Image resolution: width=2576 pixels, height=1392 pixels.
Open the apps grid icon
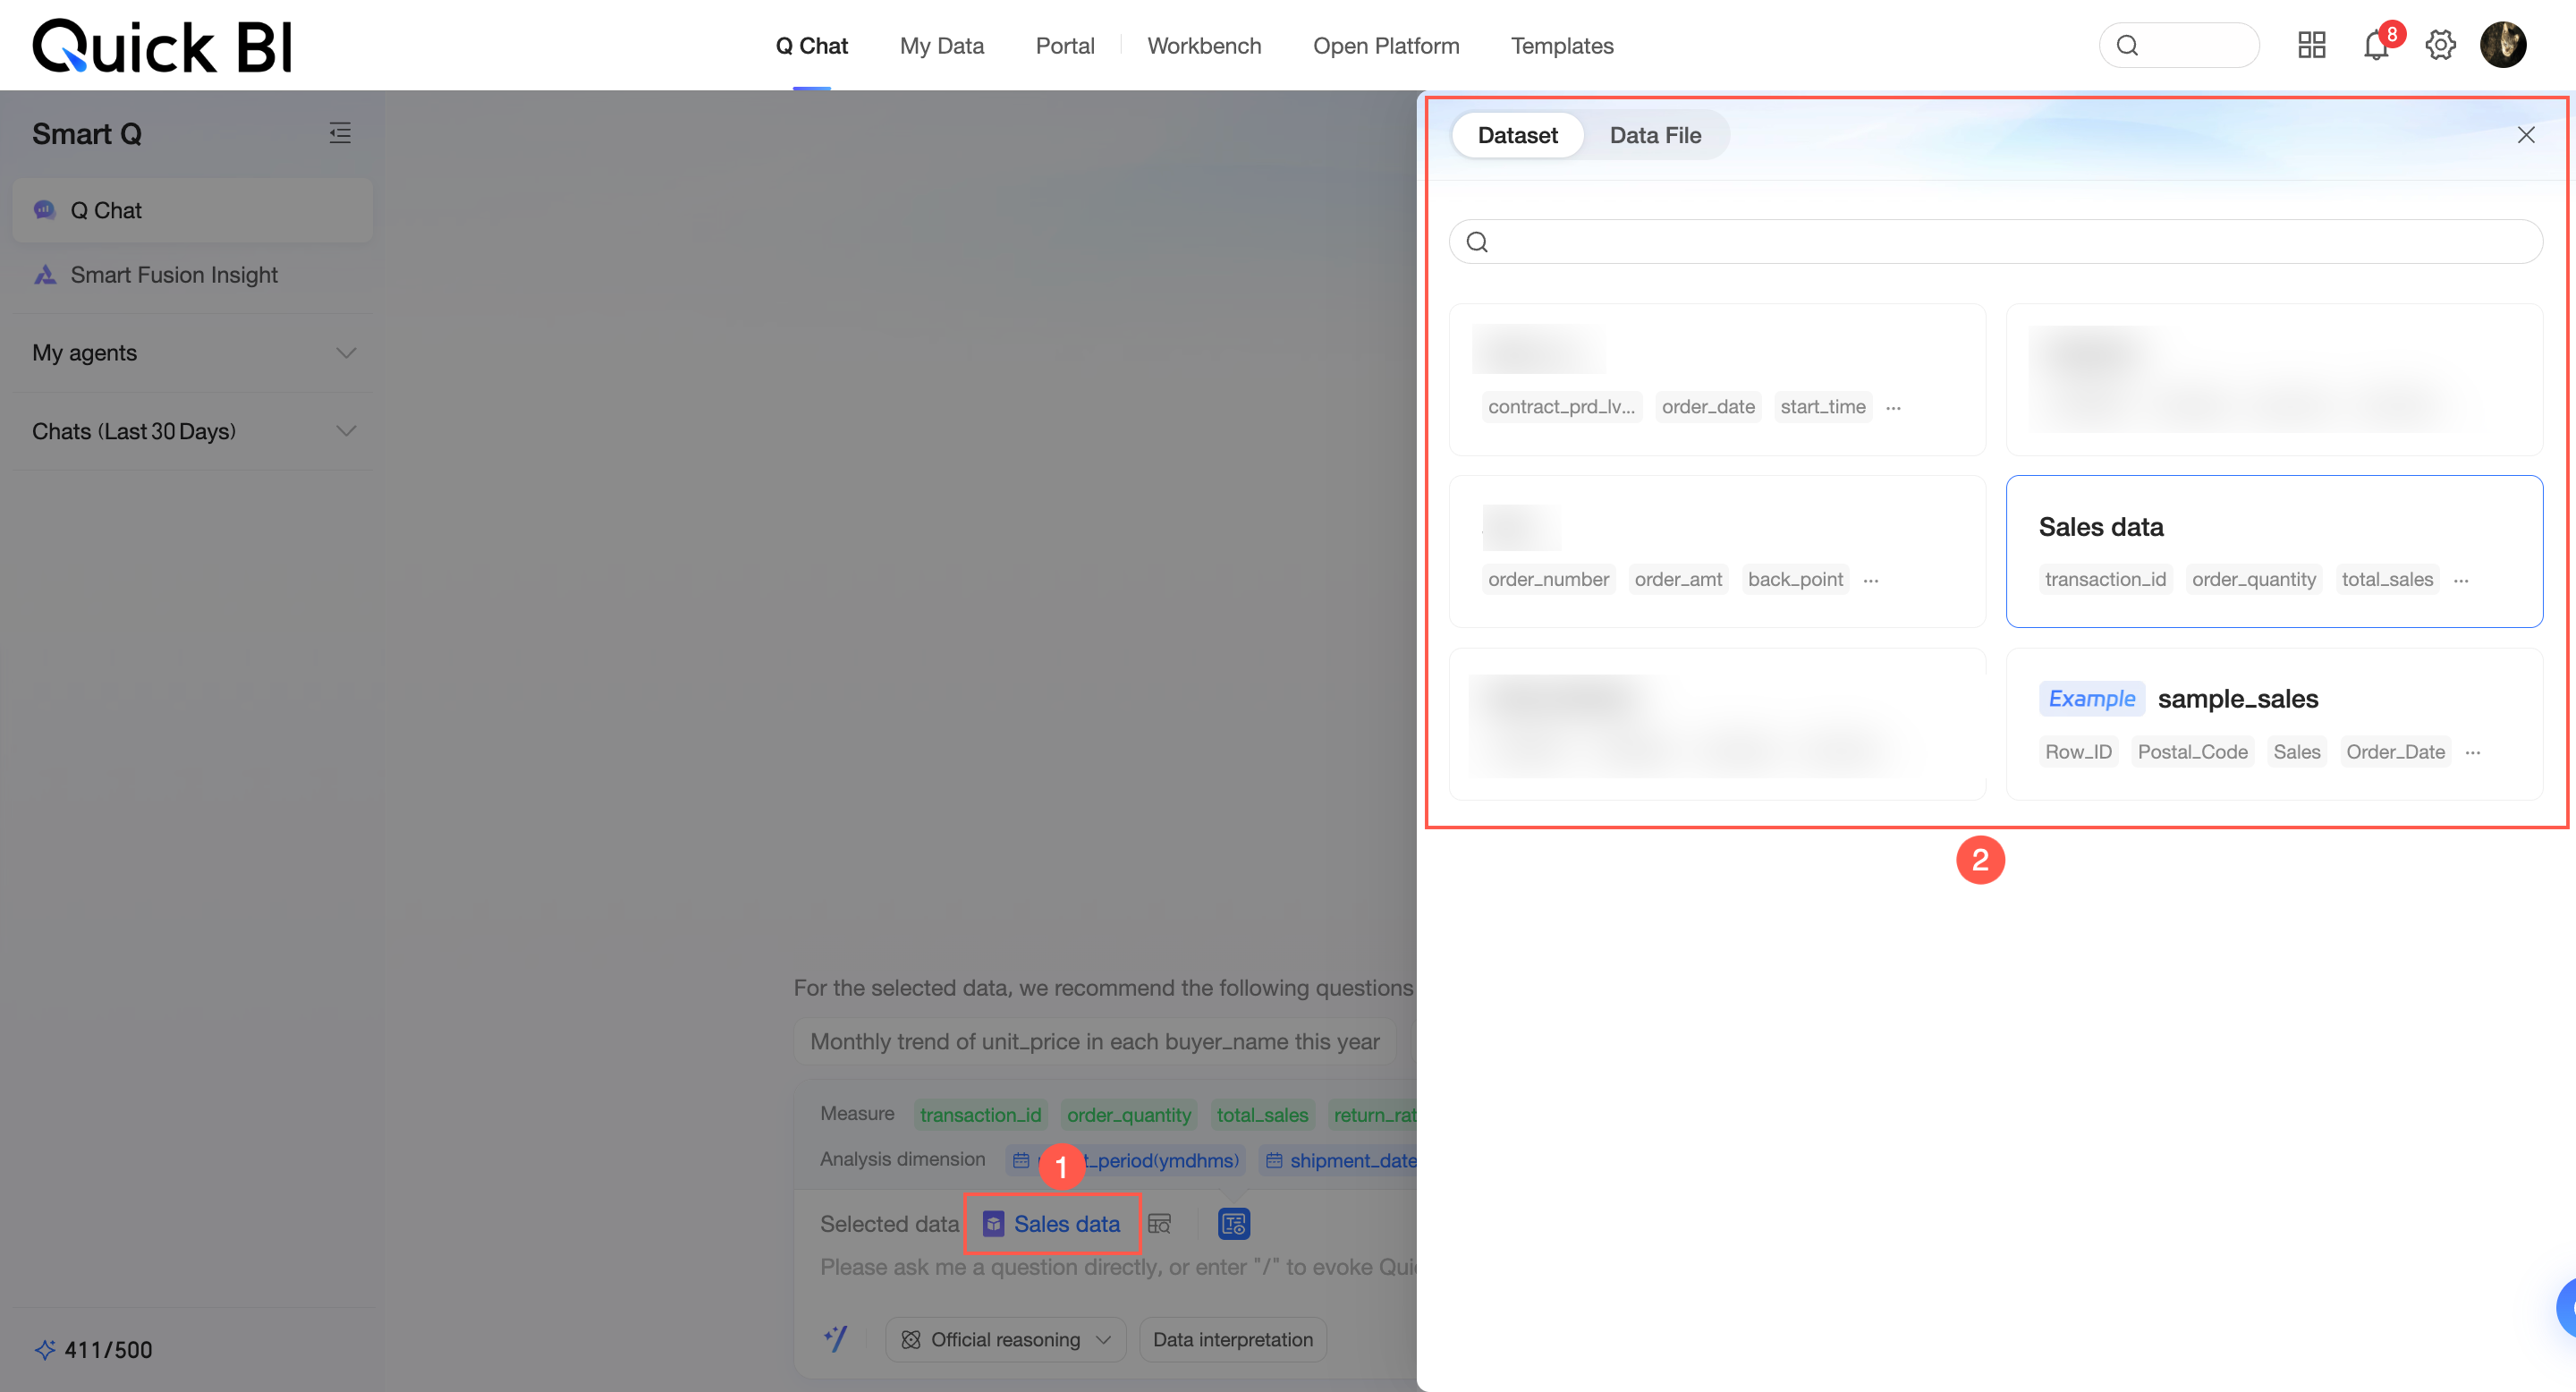tap(2311, 46)
